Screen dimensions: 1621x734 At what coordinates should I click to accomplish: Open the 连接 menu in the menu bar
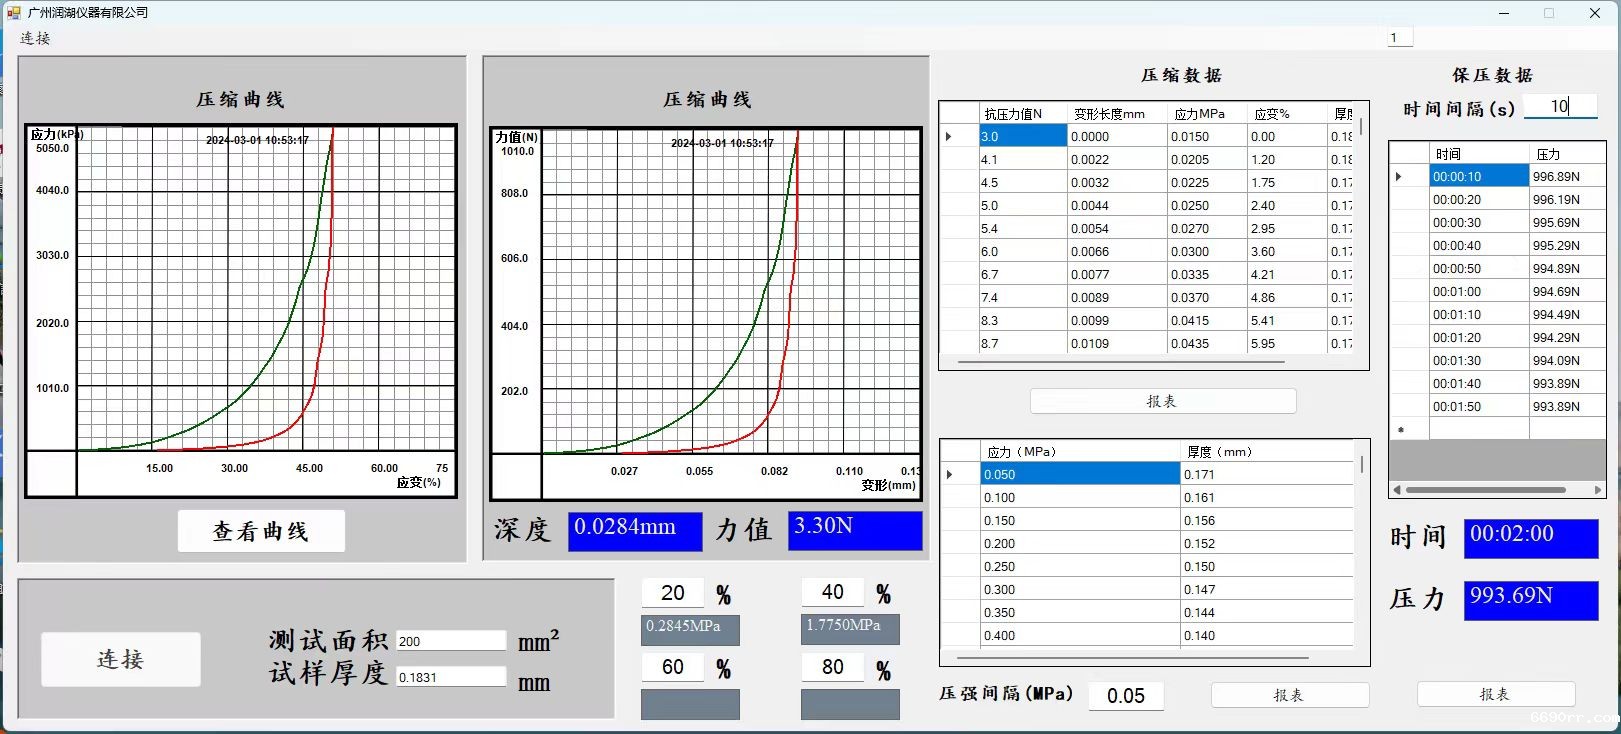point(35,38)
